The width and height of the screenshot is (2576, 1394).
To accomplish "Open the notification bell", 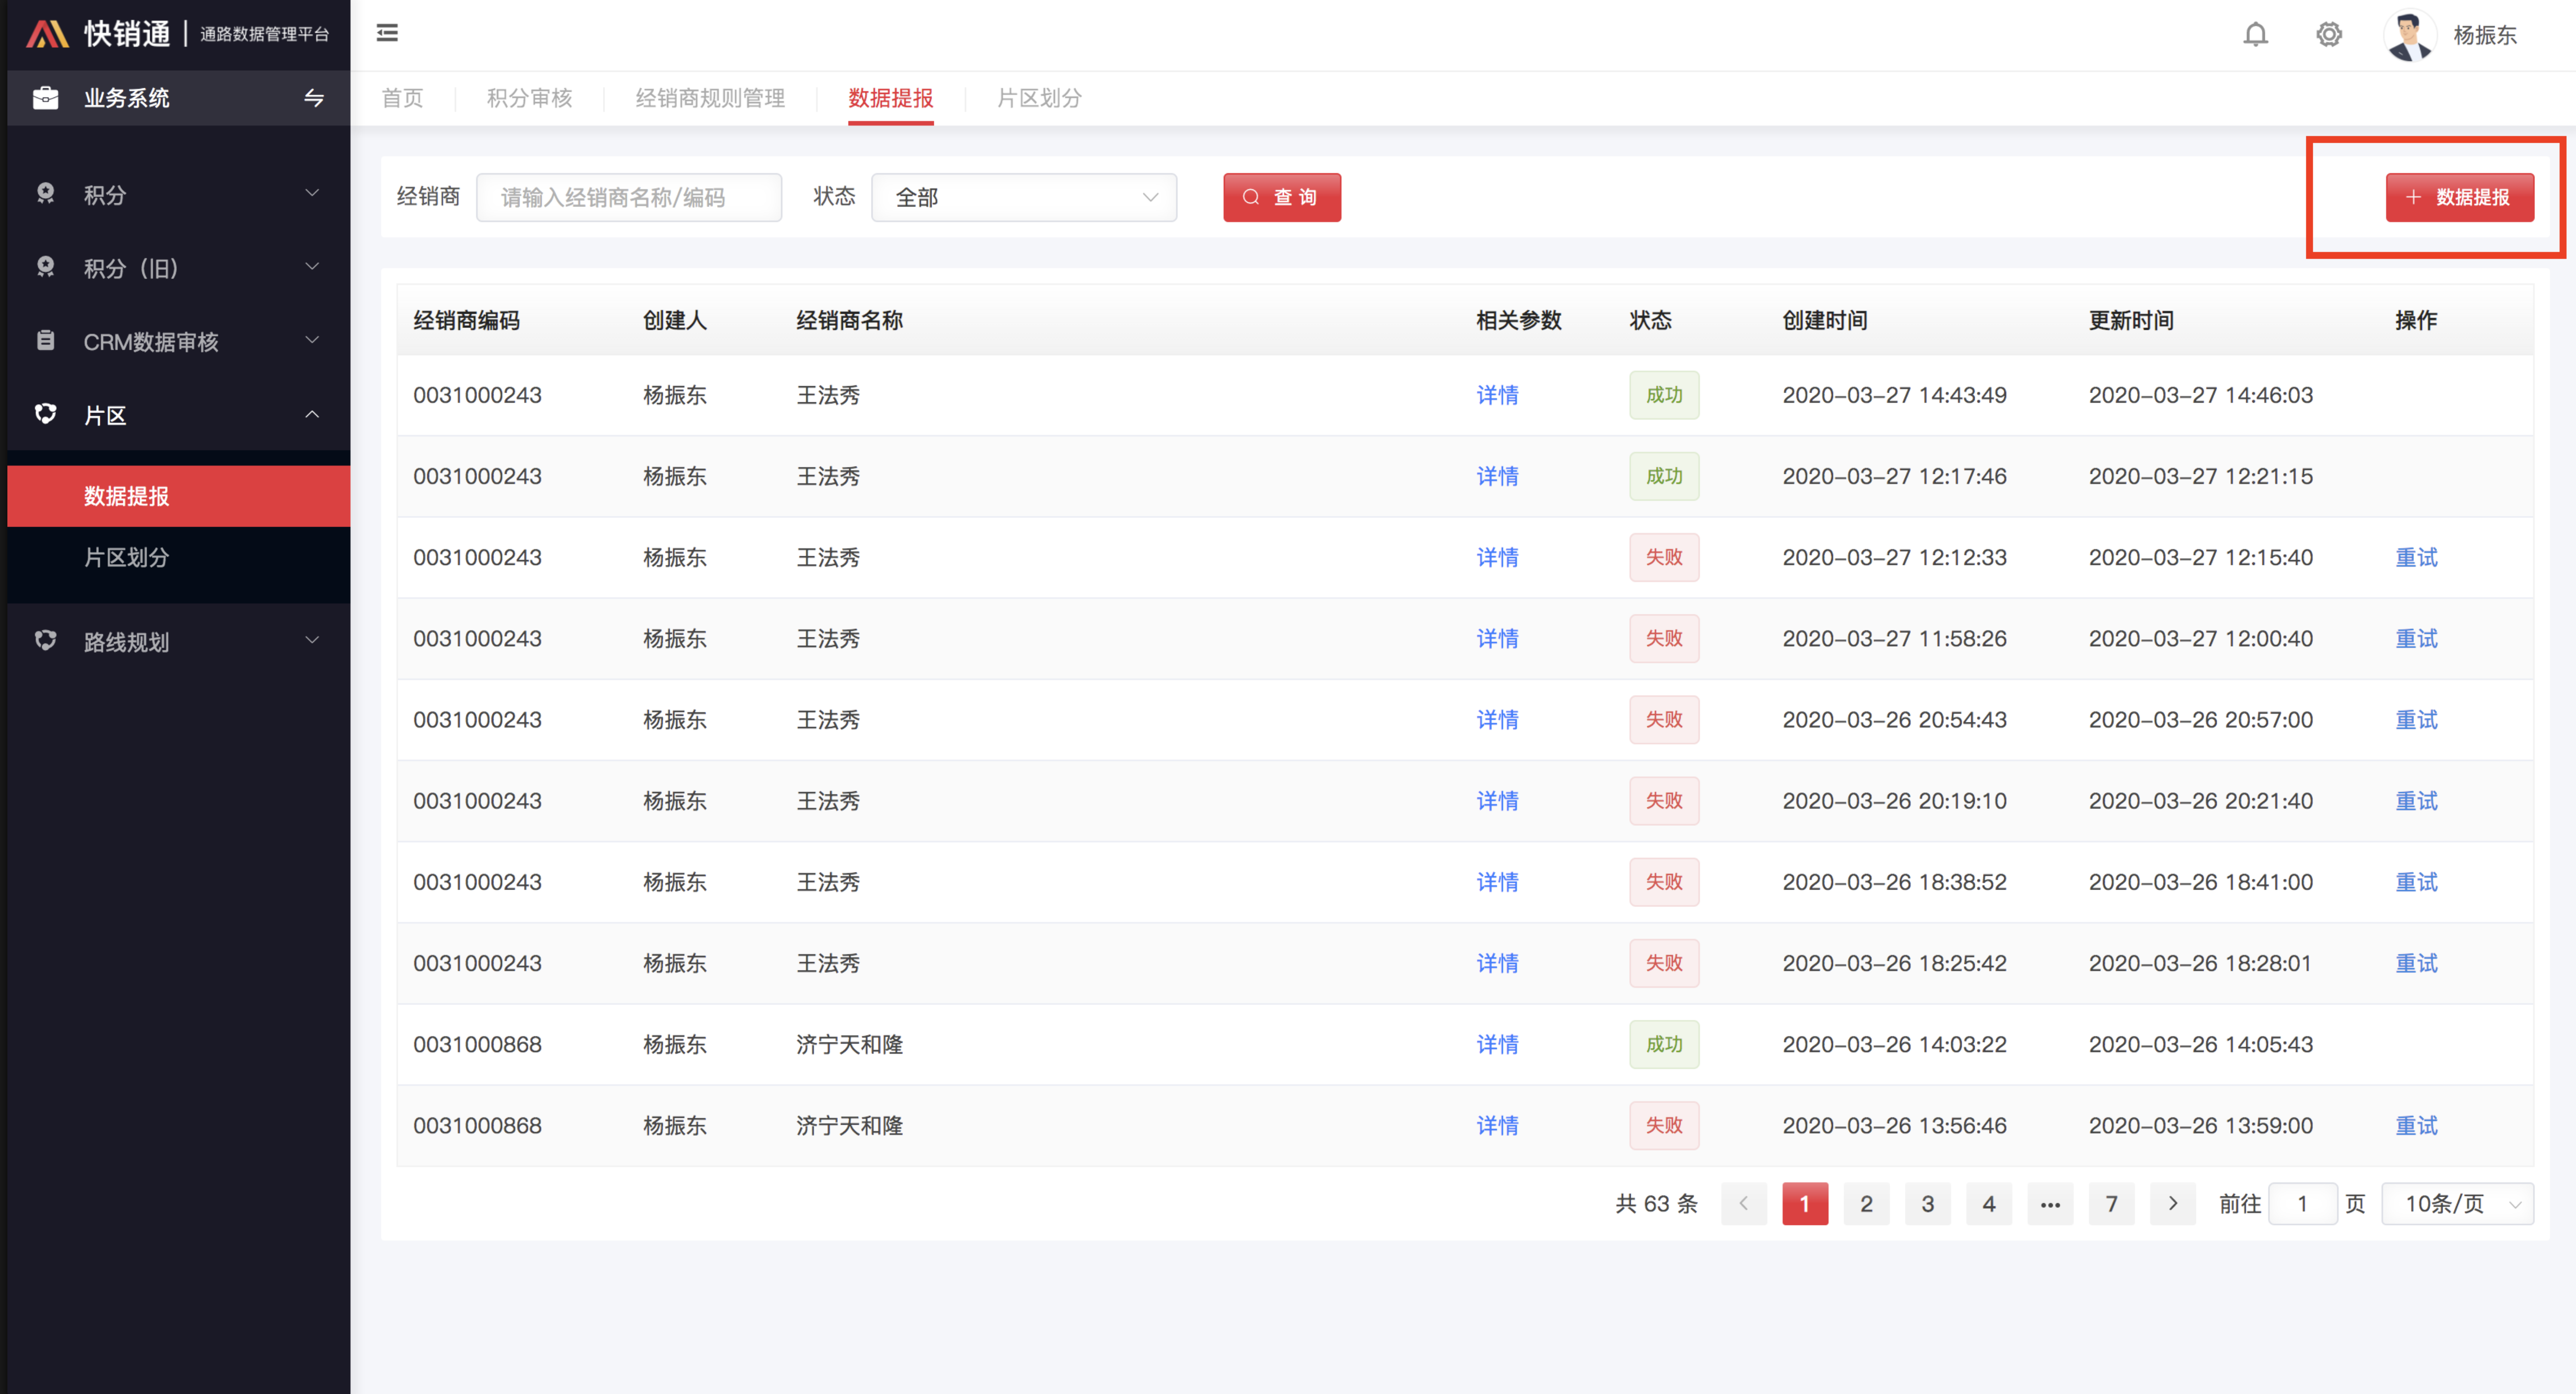I will (x=2255, y=34).
